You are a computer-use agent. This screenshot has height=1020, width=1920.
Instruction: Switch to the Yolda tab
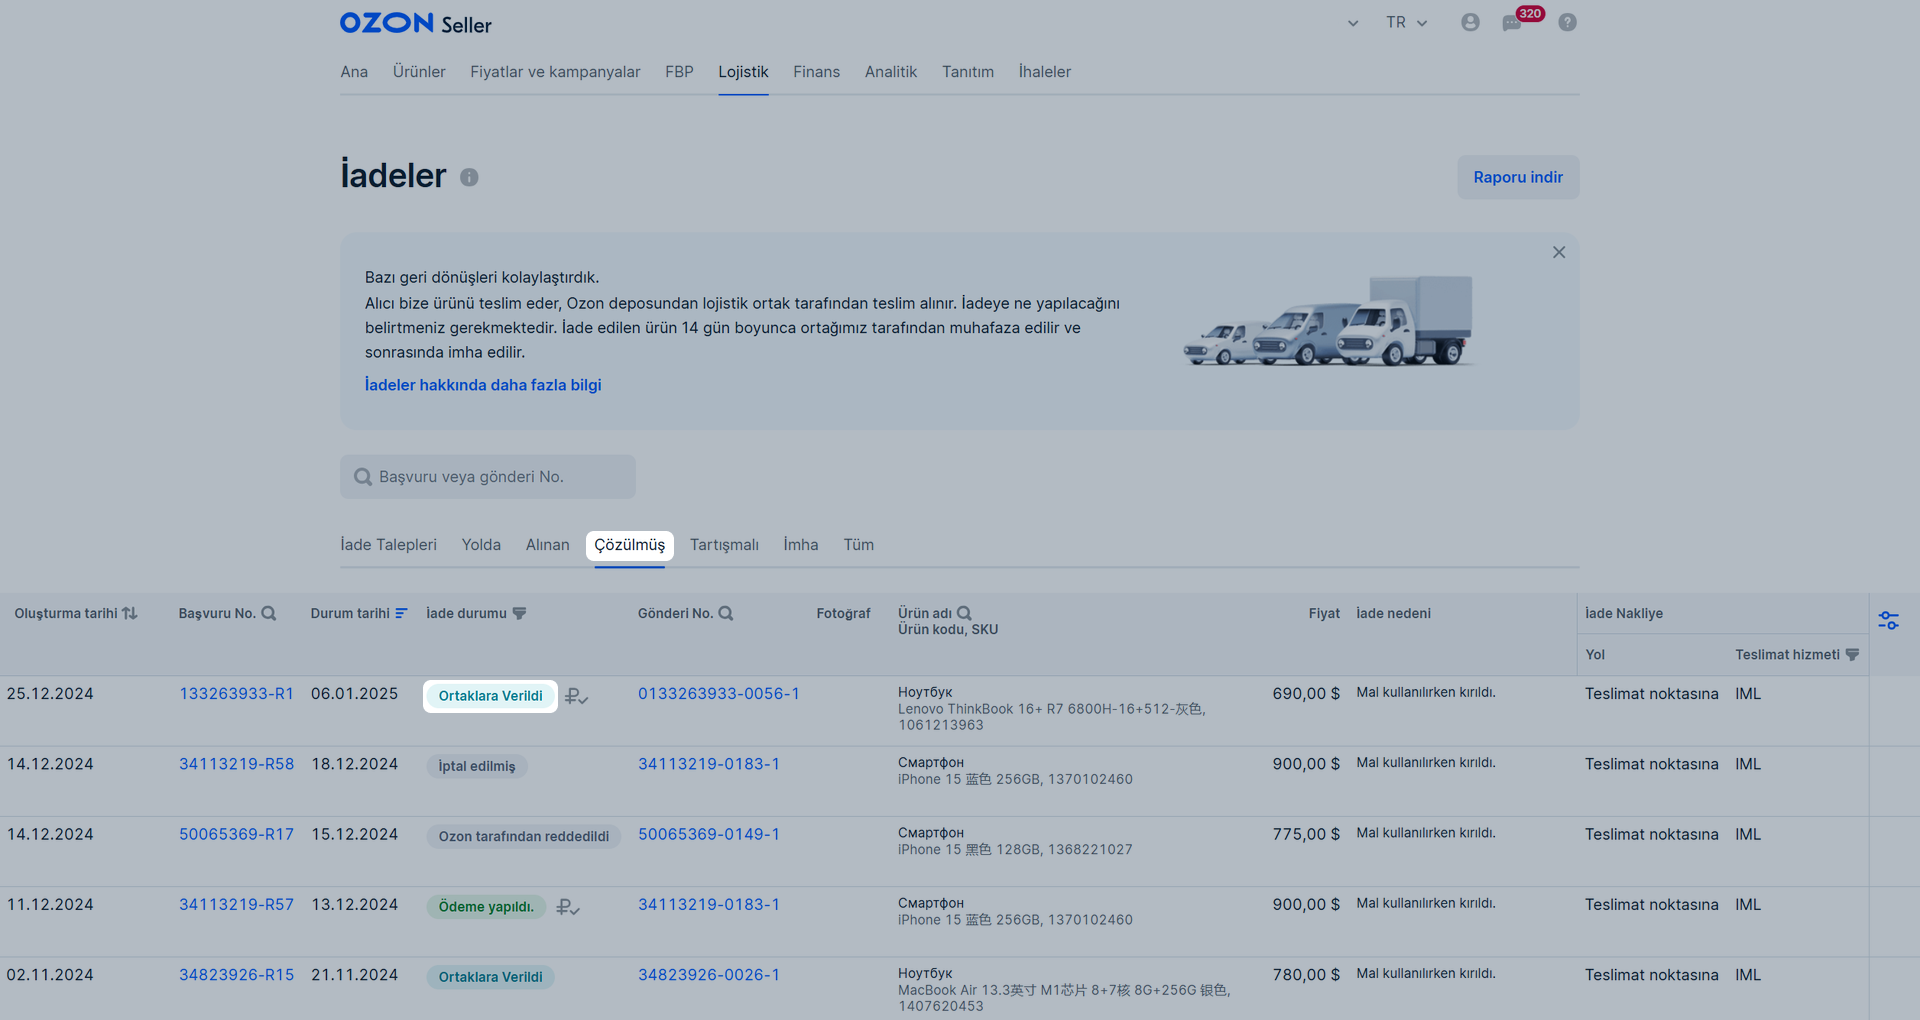pyautogui.click(x=481, y=545)
